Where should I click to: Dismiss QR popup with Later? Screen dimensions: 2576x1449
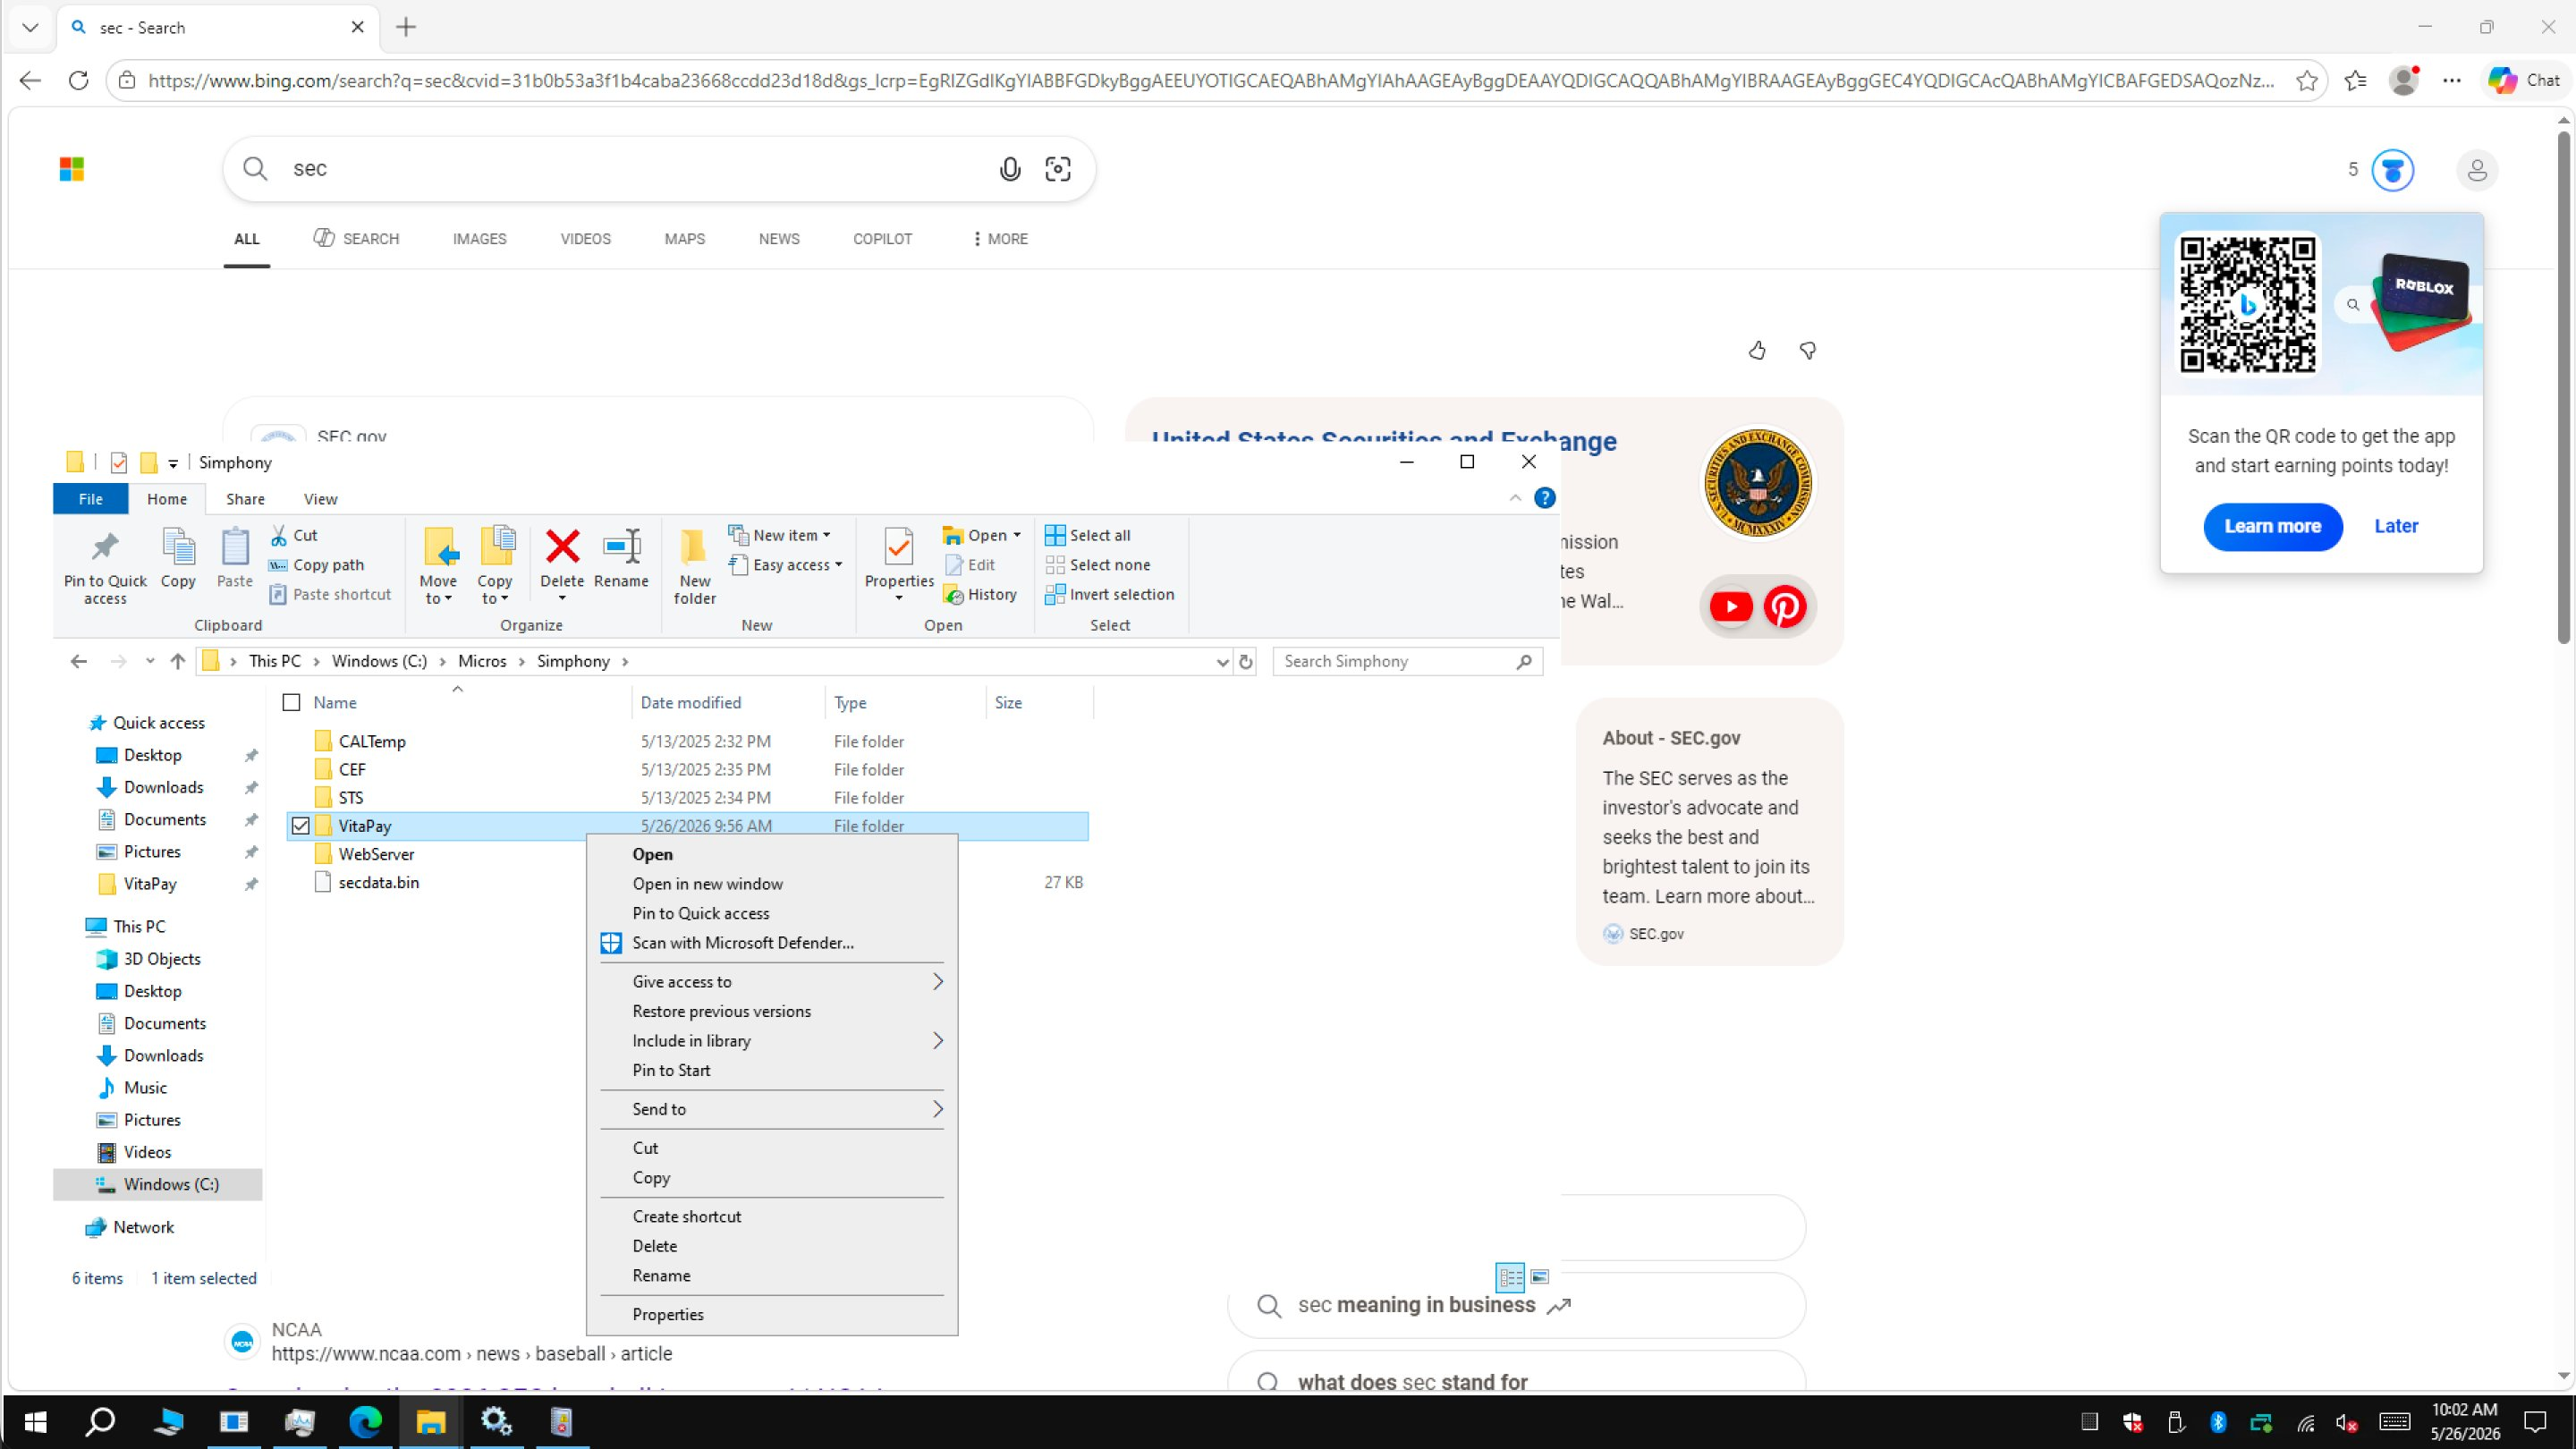[2396, 527]
